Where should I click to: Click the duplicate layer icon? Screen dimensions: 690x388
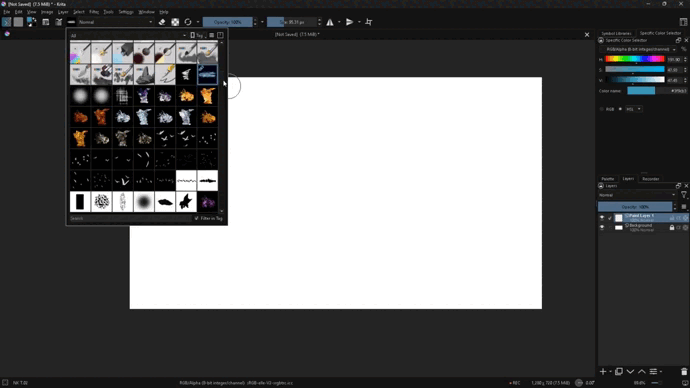click(x=619, y=372)
